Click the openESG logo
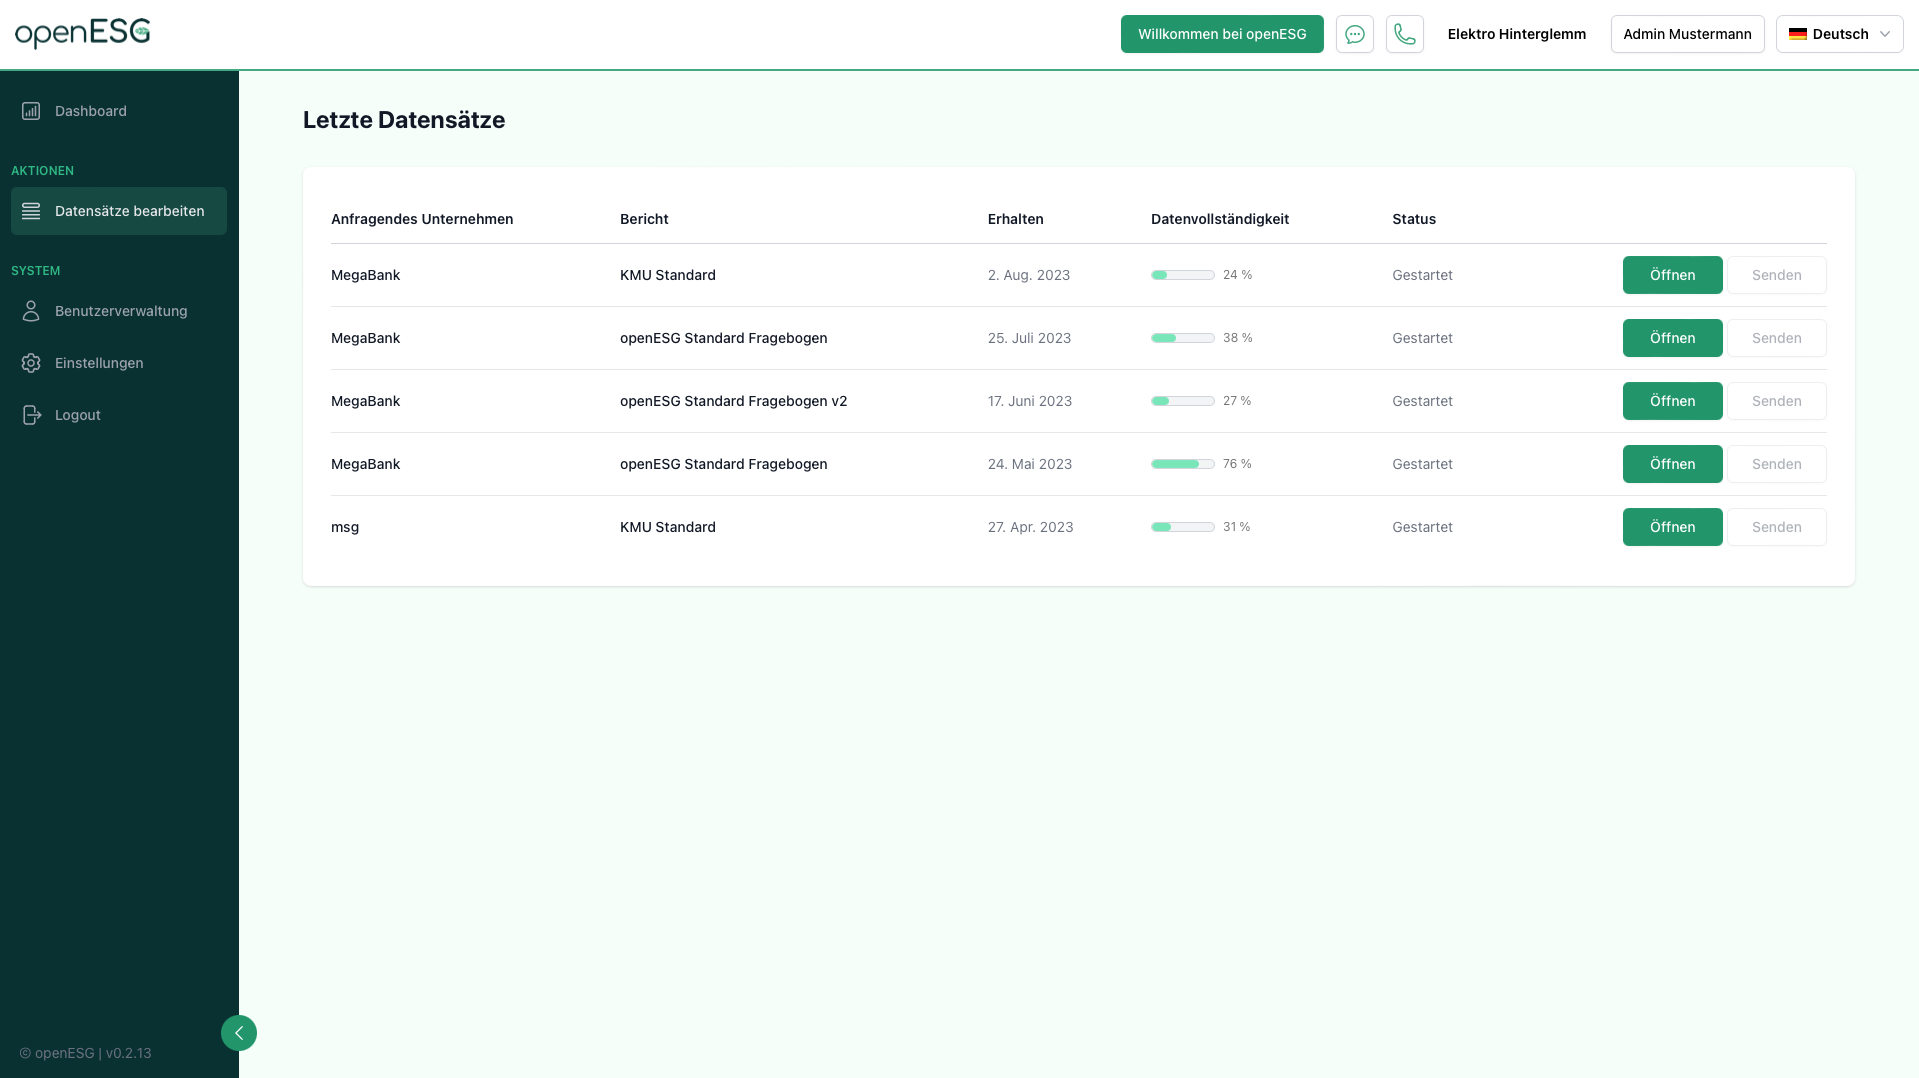Image resolution: width=1919 pixels, height=1078 pixels. [83, 33]
